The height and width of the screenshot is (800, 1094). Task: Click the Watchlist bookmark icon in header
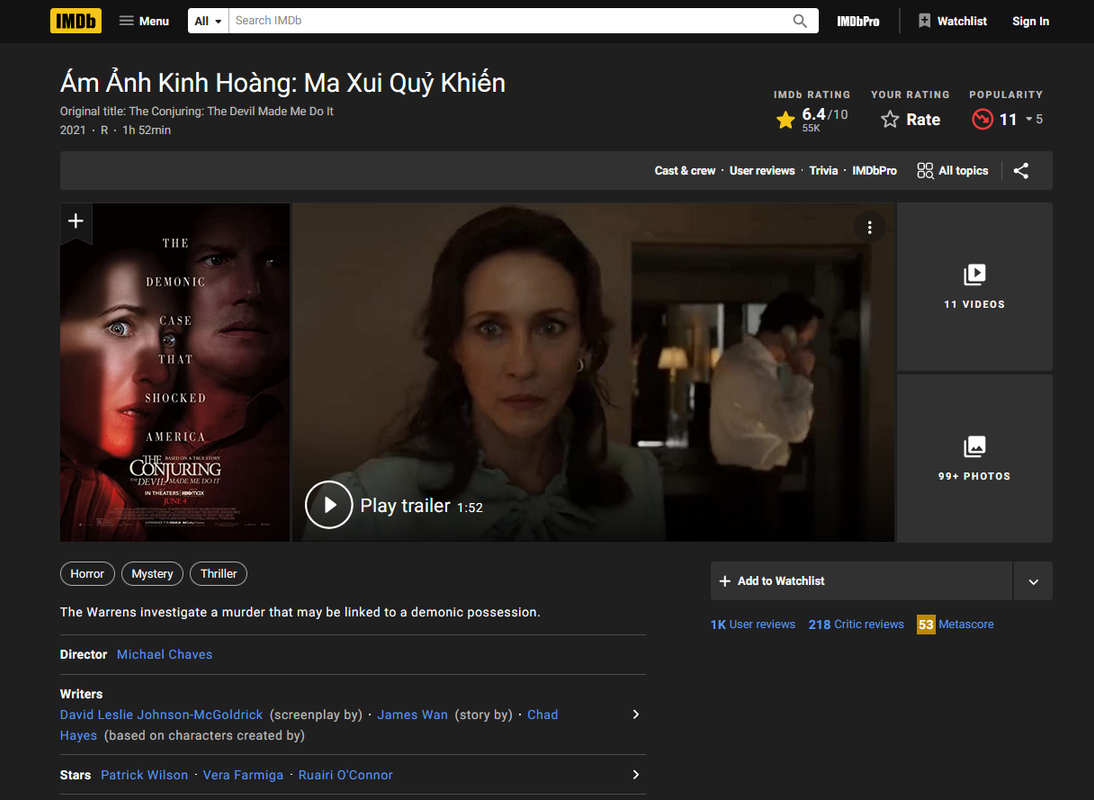point(924,21)
